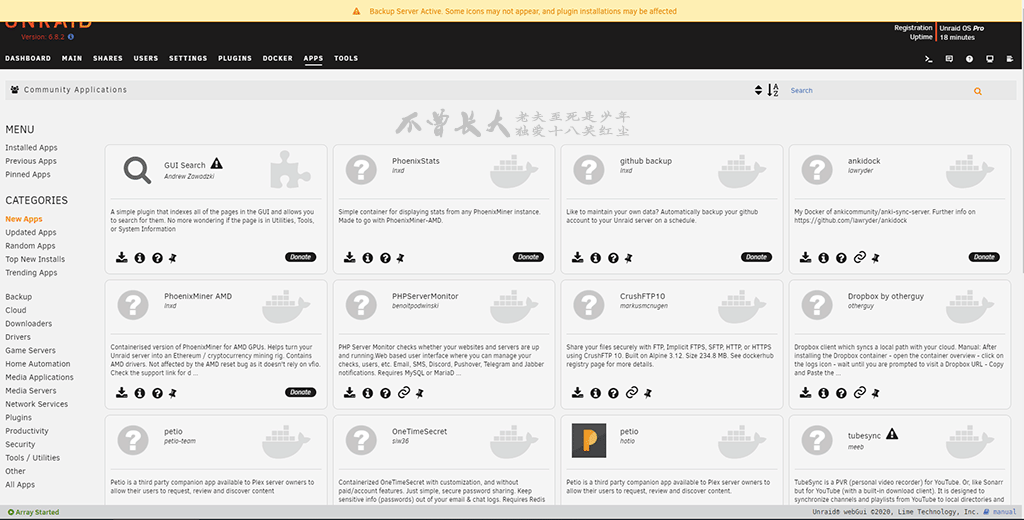The height and width of the screenshot is (520, 1024).
Task: Click the orange search magnifier icon
Action: (978, 91)
